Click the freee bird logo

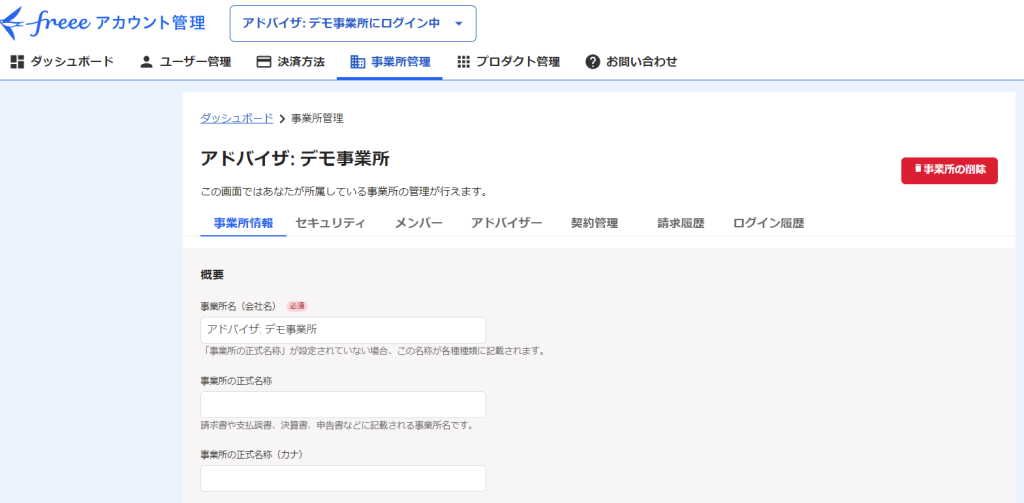click(20, 22)
